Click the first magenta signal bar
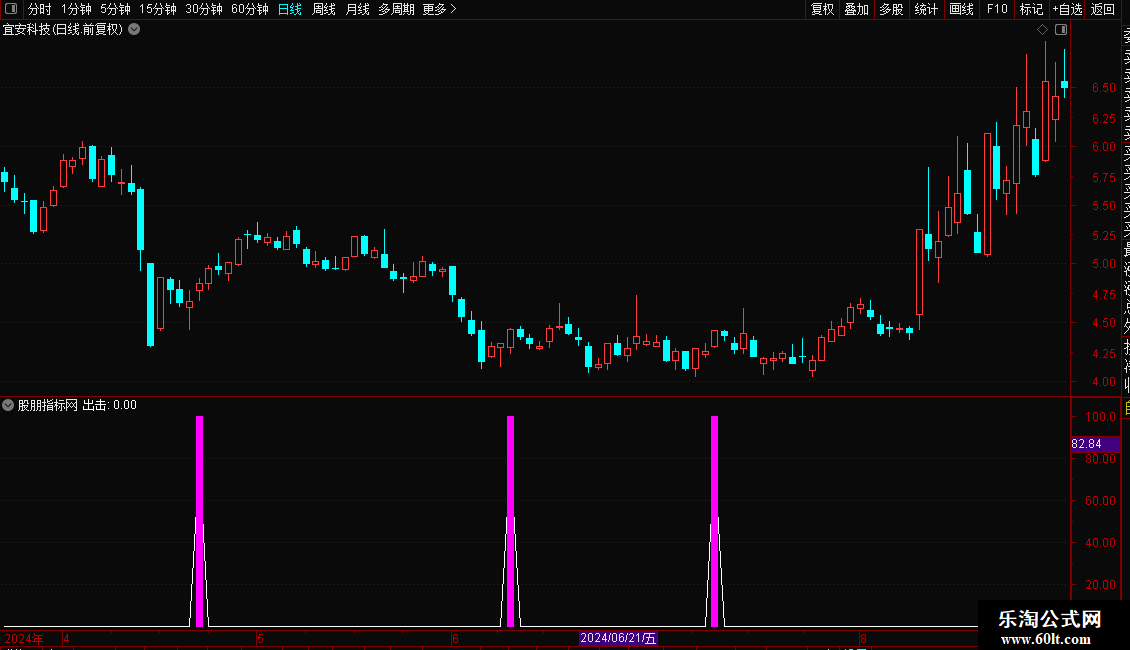Image resolution: width=1130 pixels, height=650 pixels. [200, 520]
